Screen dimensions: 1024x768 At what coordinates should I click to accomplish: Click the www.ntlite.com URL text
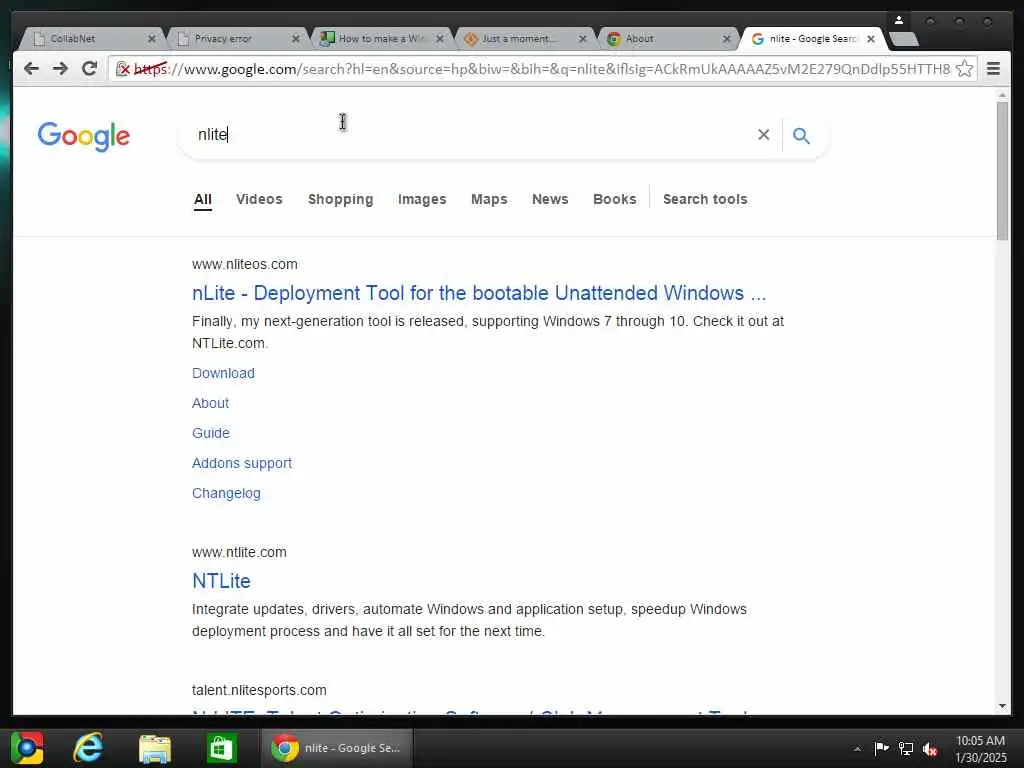coord(239,552)
